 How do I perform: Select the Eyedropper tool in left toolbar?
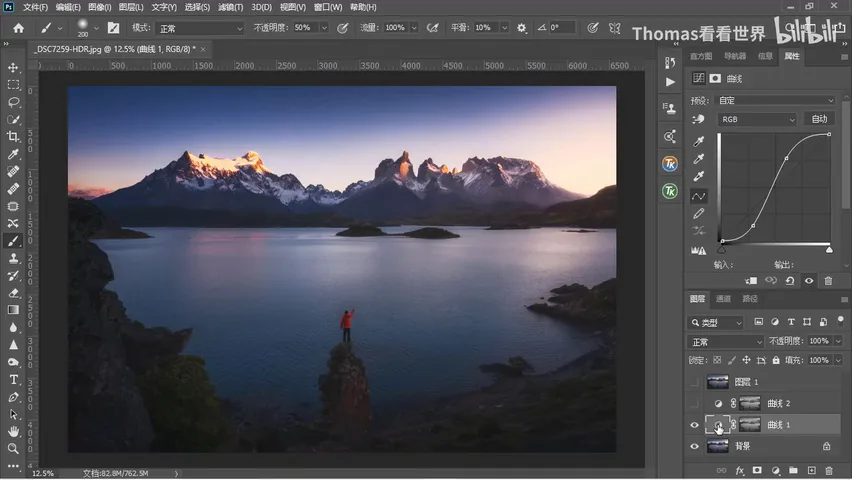coord(14,154)
